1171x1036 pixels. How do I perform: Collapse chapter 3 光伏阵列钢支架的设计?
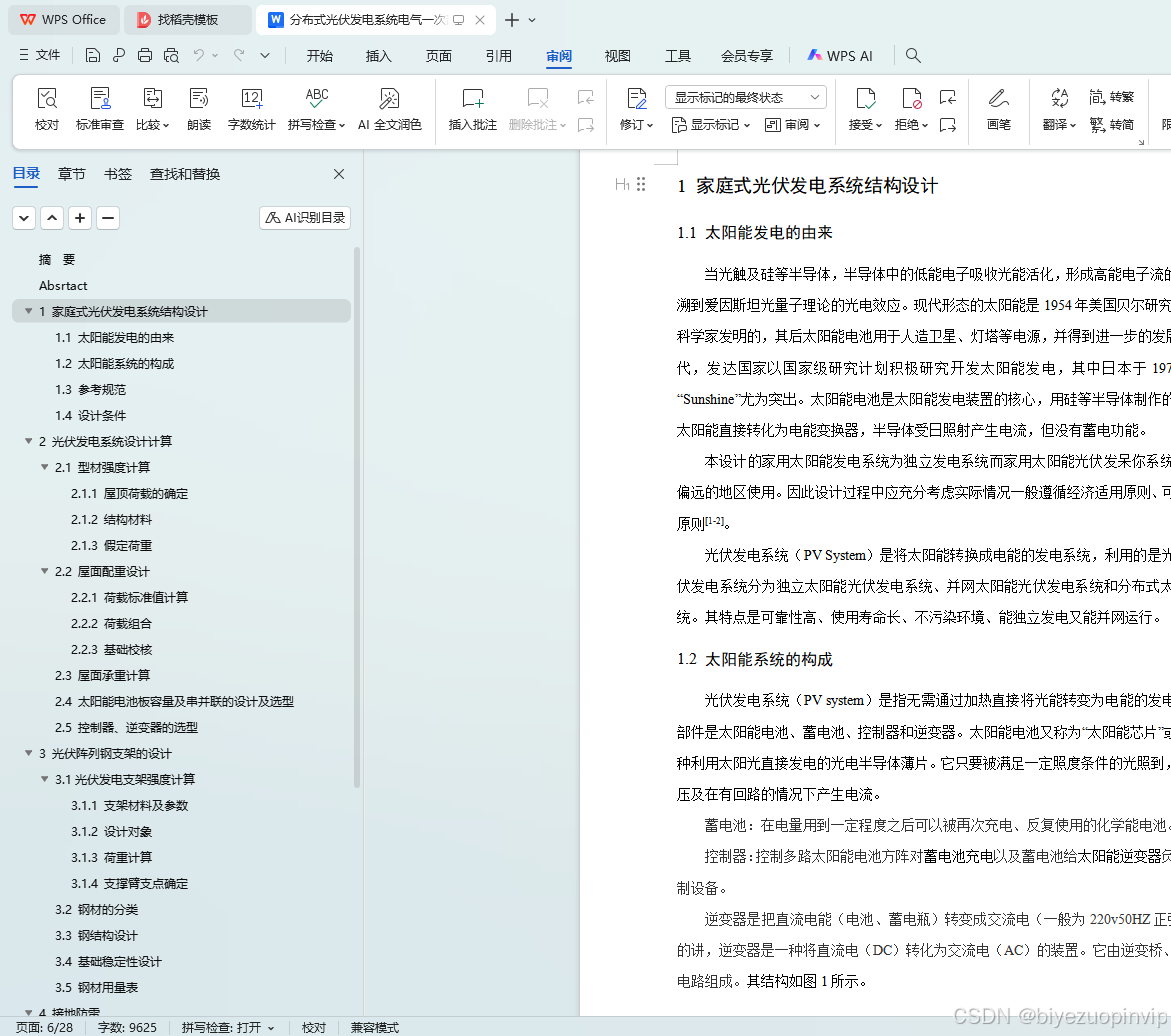[28, 753]
